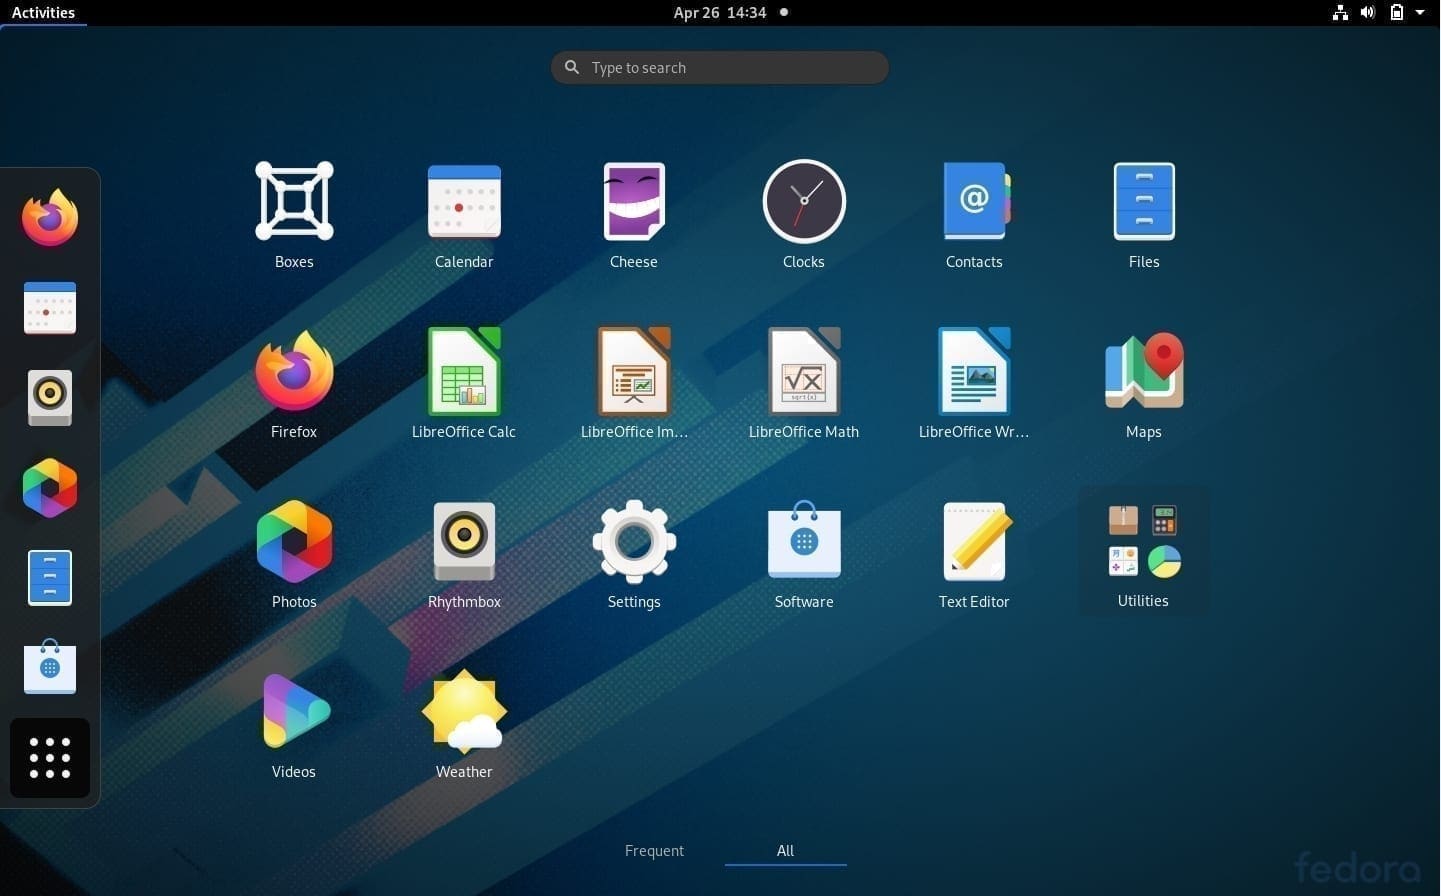Image resolution: width=1441 pixels, height=896 pixels.
Task: Switch to the Frequent tab
Action: coord(654,851)
